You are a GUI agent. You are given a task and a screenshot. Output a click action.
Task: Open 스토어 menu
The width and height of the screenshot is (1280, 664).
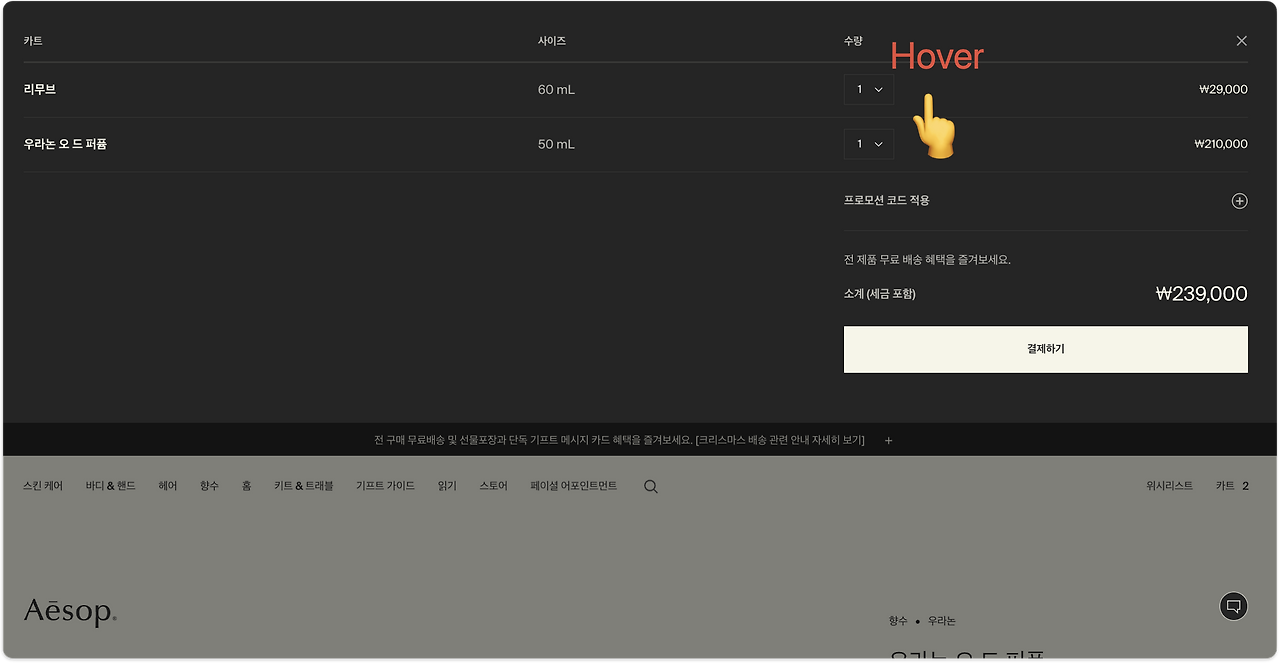[493, 486]
